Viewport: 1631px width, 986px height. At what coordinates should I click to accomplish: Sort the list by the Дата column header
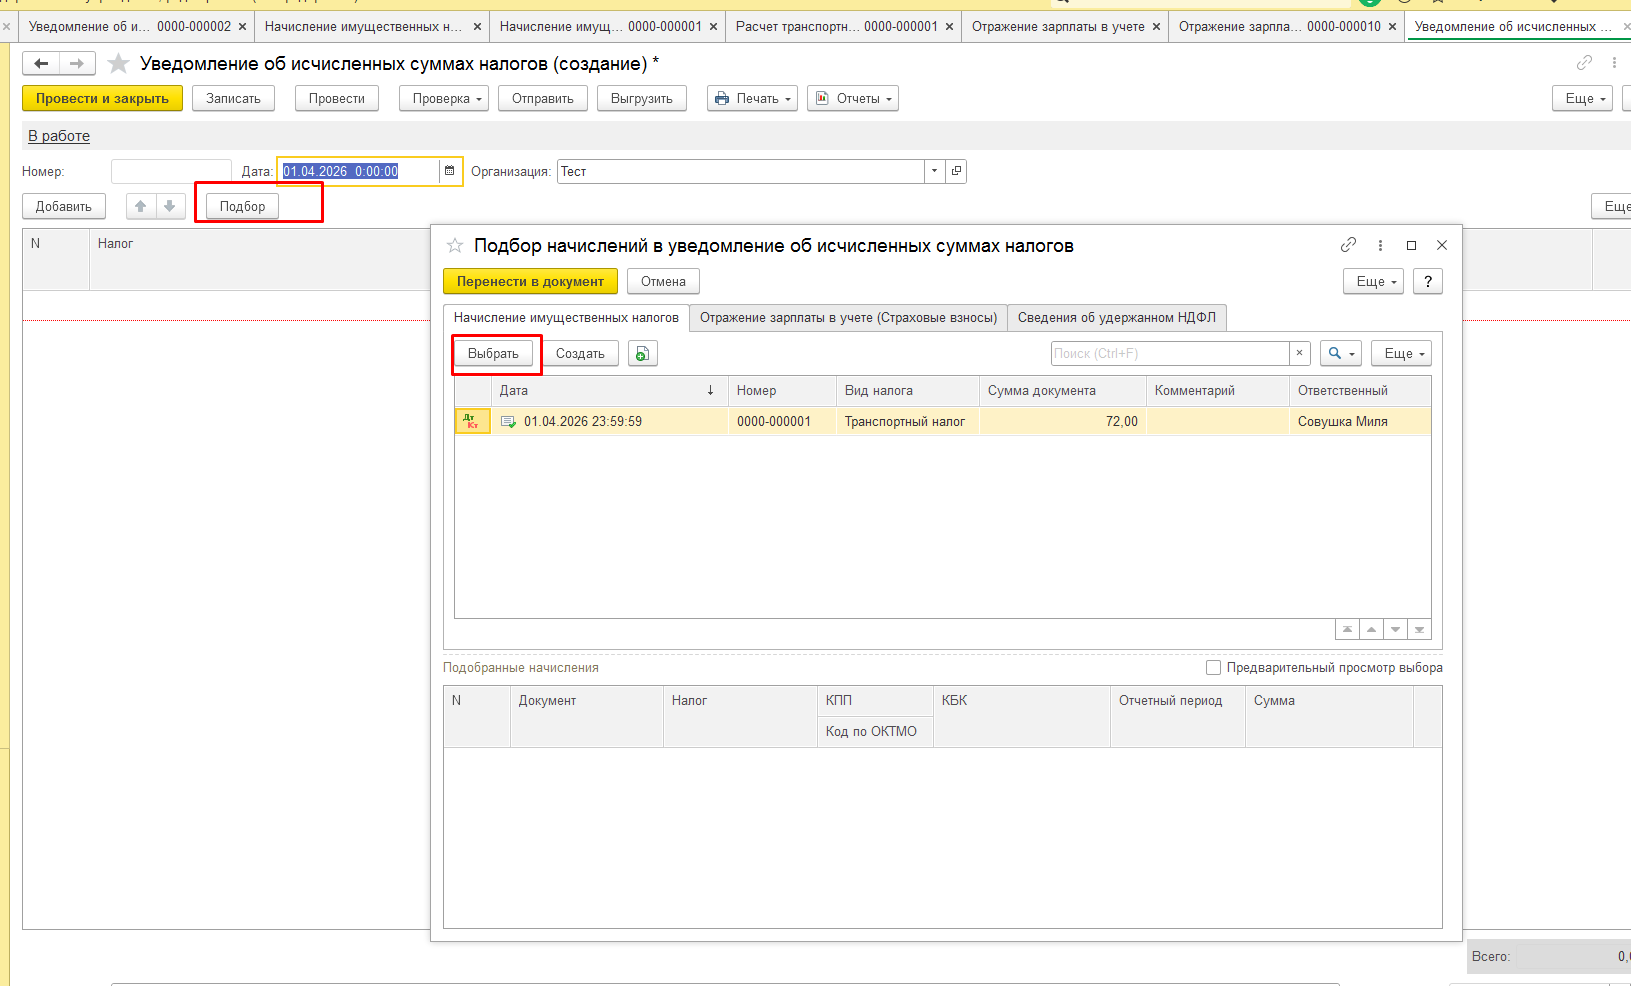tap(609, 391)
